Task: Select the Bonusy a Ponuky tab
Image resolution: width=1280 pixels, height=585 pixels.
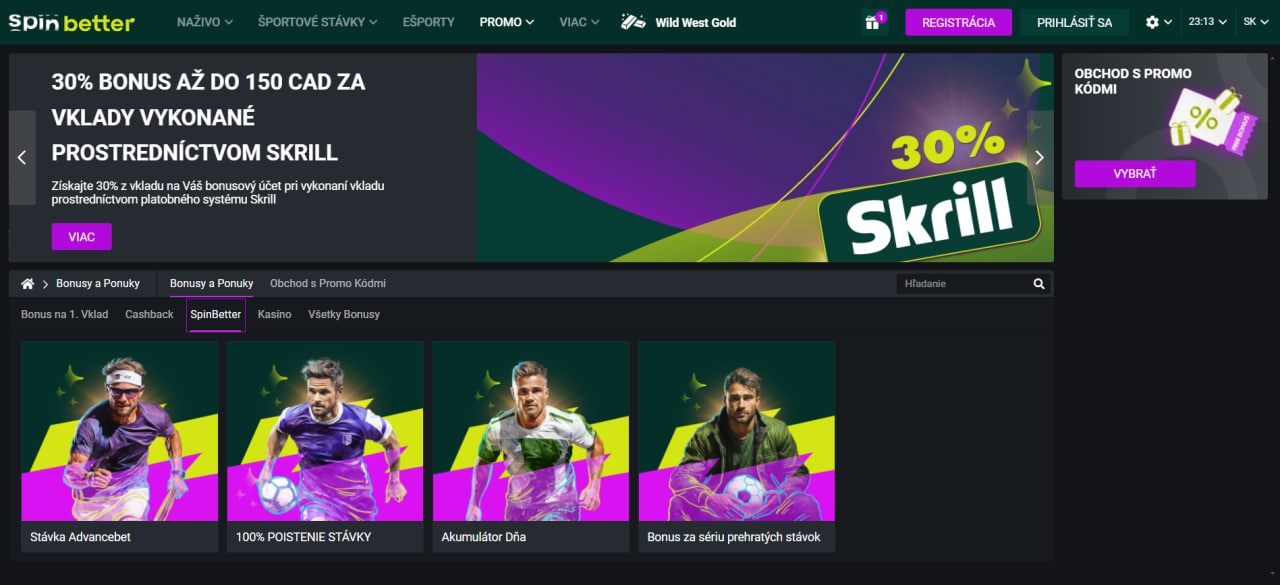Action: [212, 284]
